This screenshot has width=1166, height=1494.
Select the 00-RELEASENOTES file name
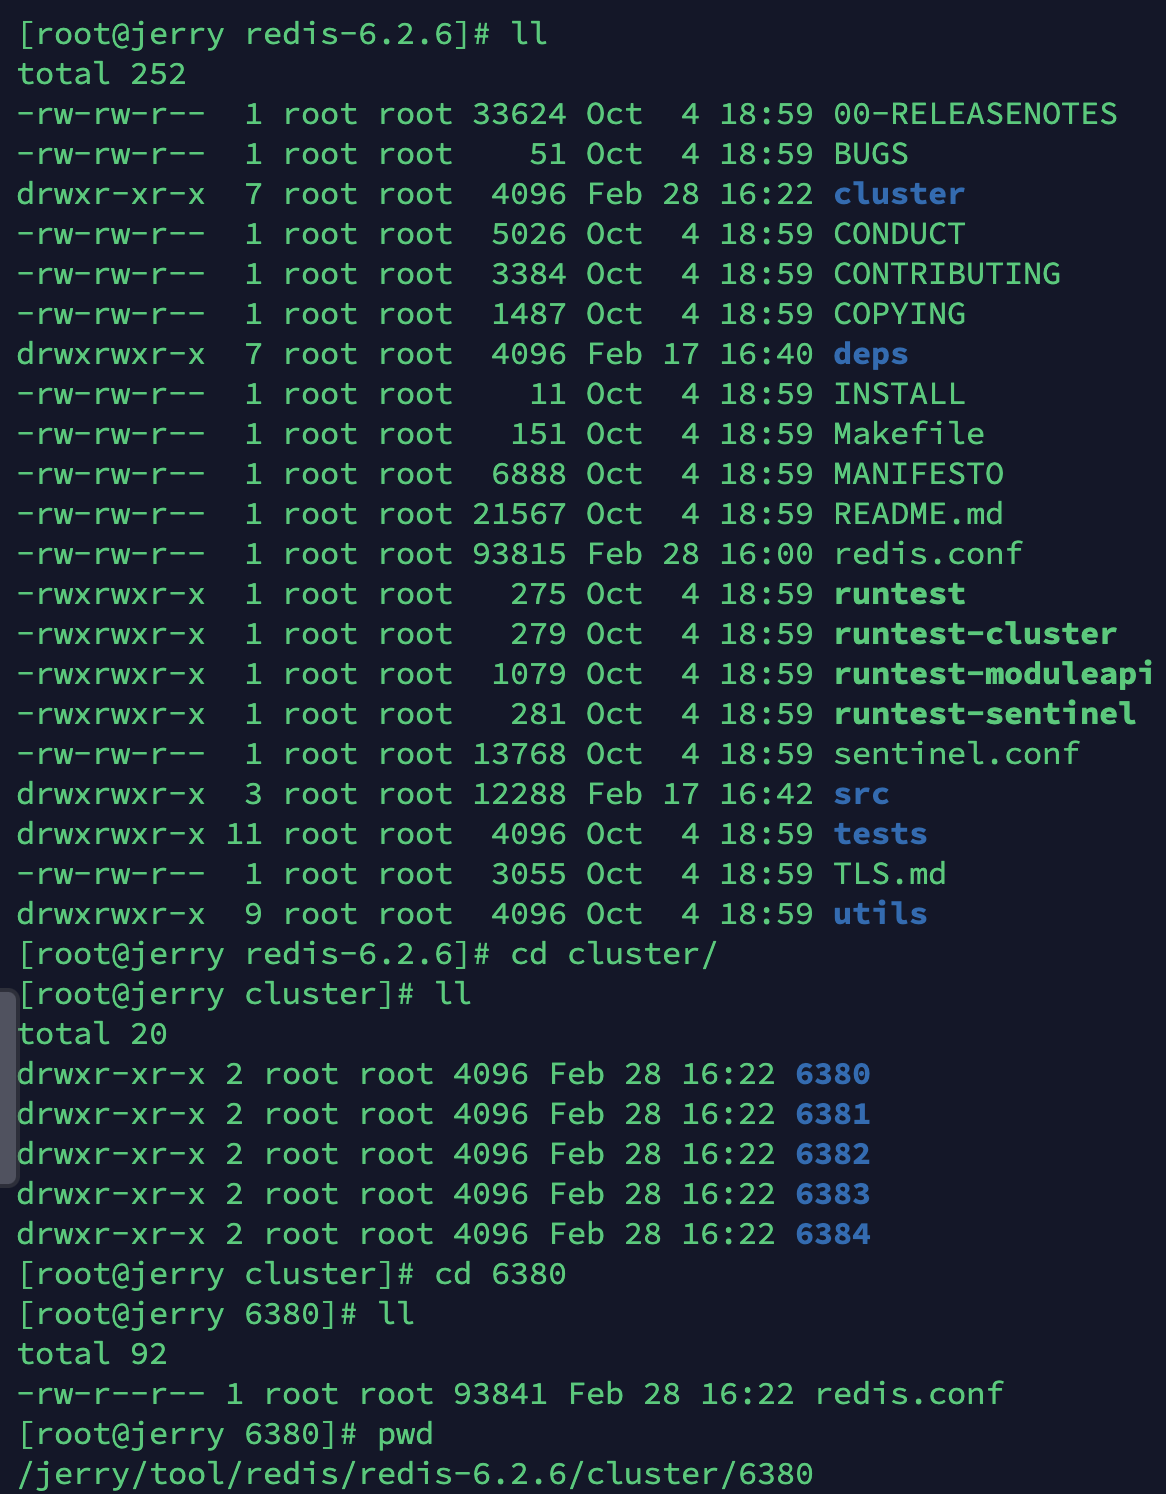(975, 114)
